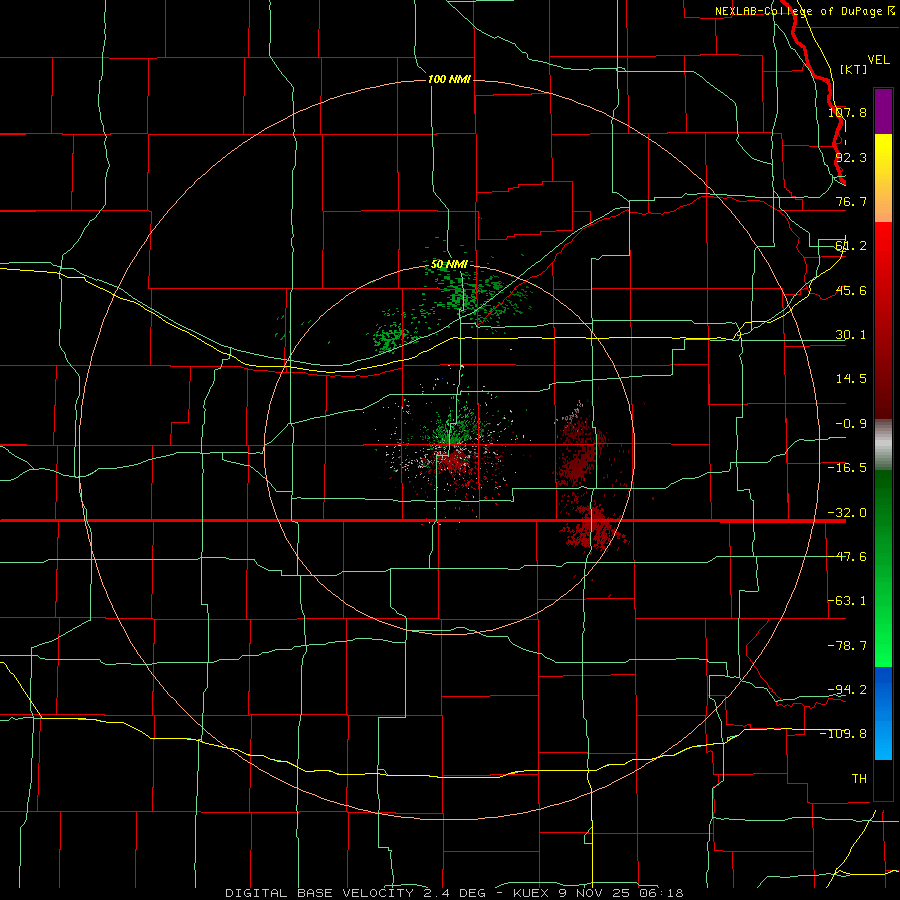Viewport: 900px width, 900px height.
Task: Select the 61.2 legend value
Action: [x=851, y=246]
